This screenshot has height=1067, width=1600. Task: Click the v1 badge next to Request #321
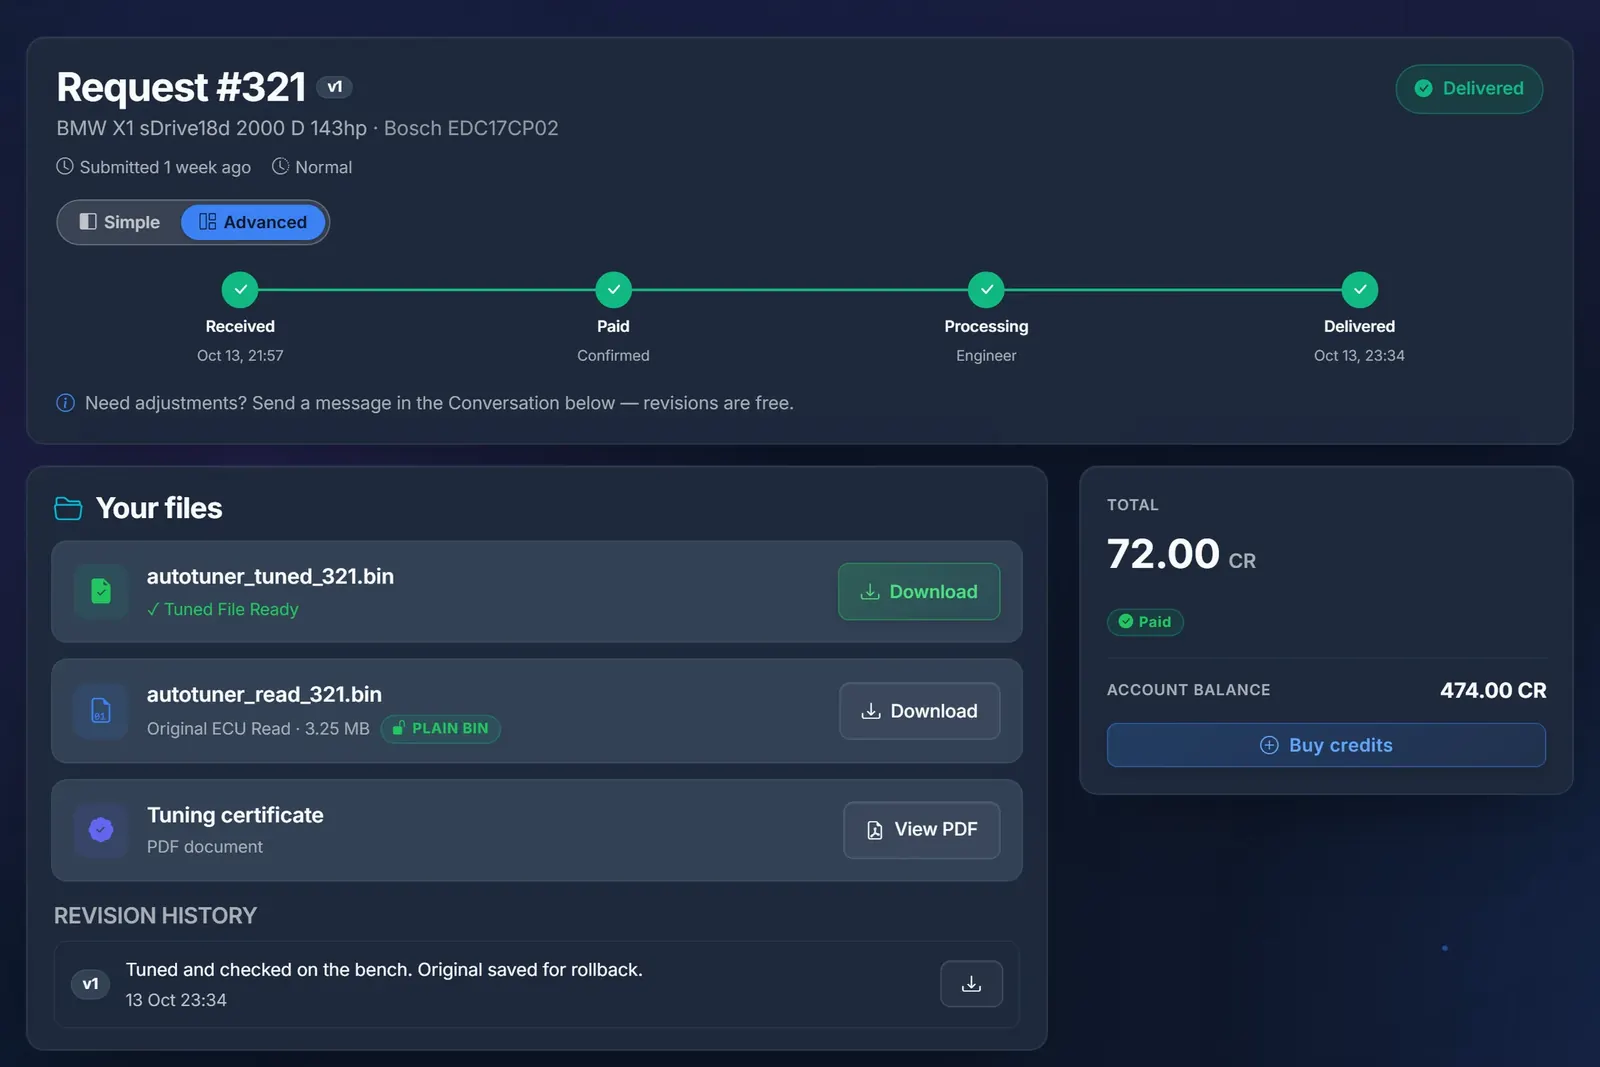[334, 87]
